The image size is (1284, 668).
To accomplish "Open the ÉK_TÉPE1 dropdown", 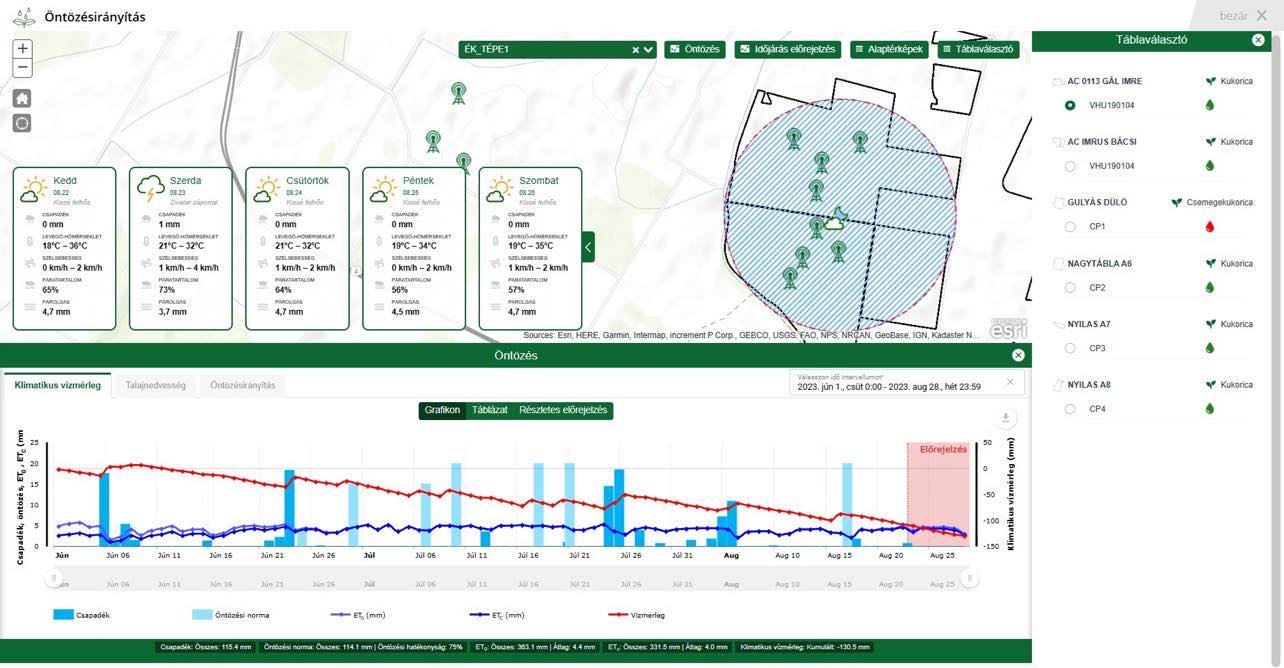I will click(649, 50).
